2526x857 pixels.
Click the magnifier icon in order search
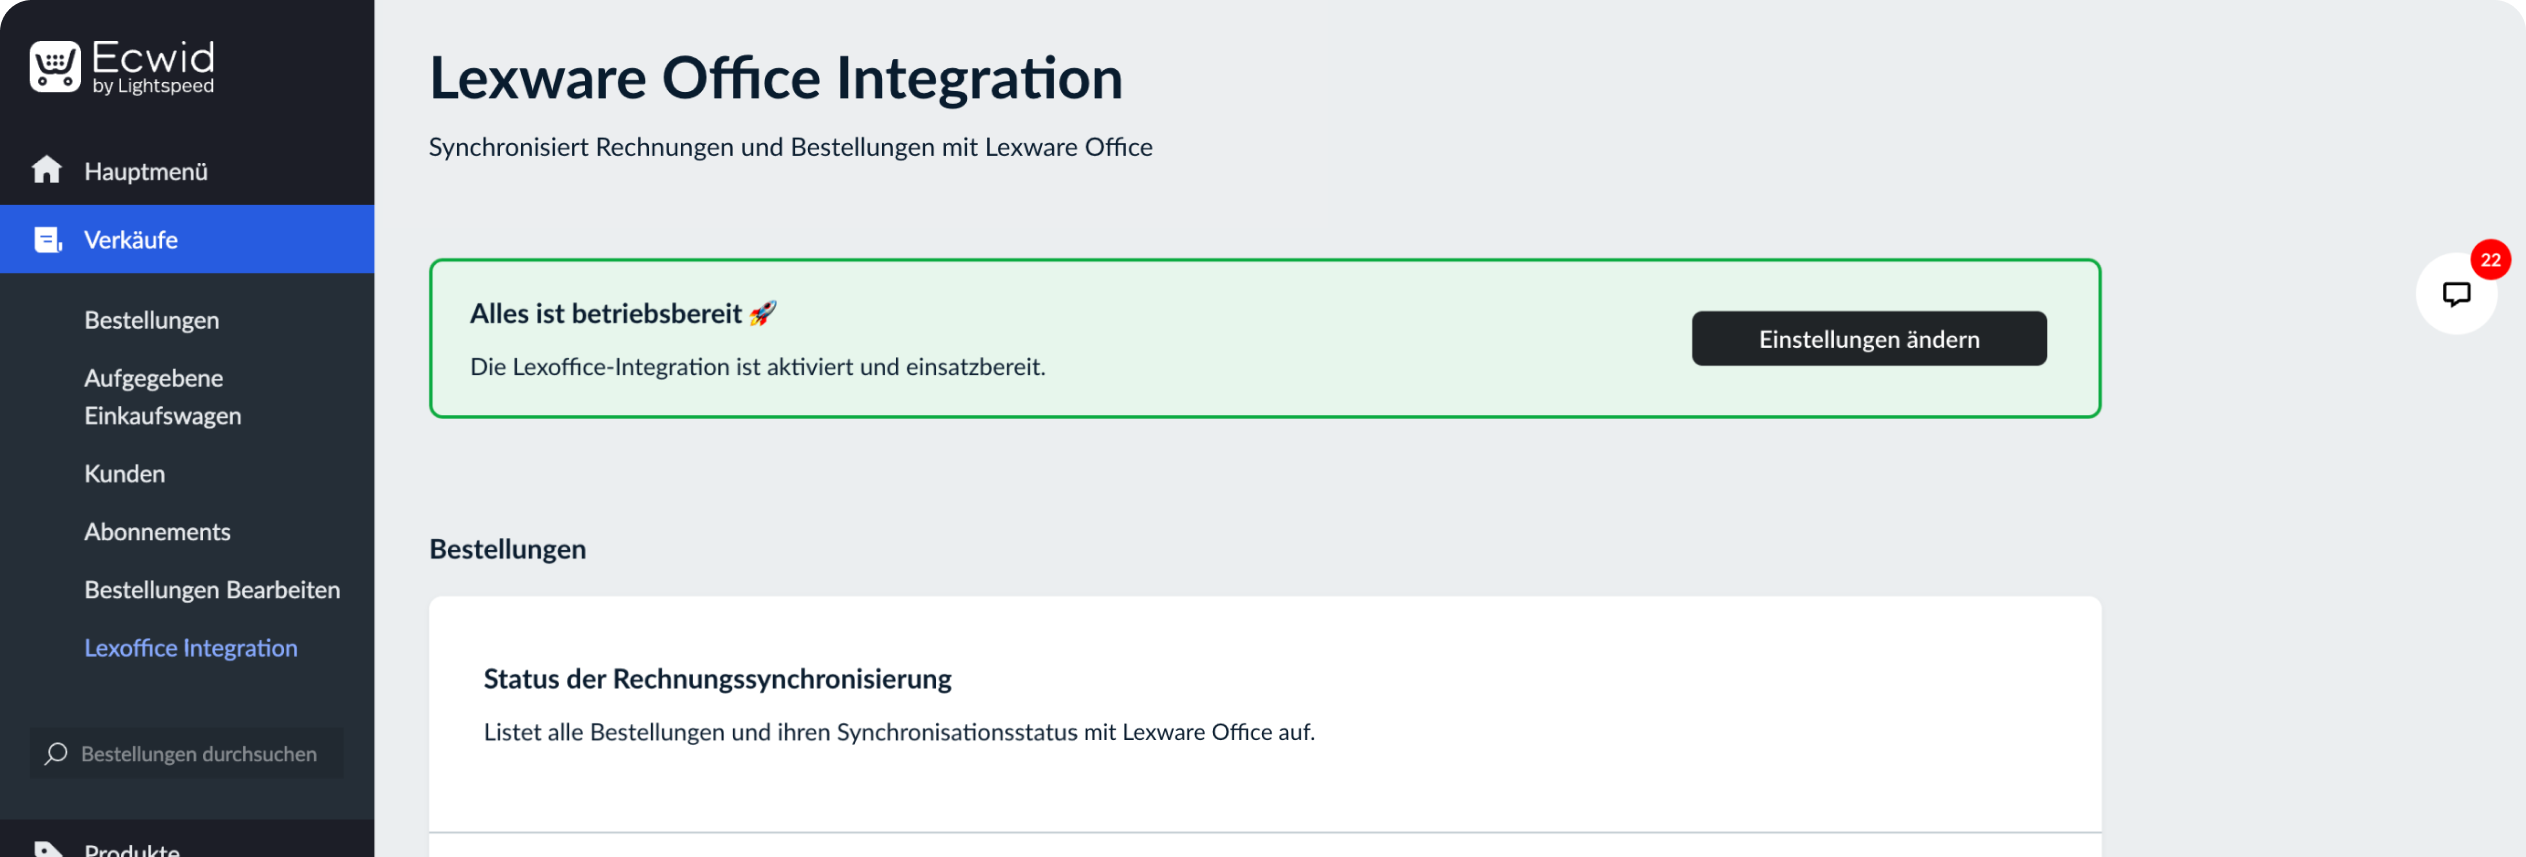(x=56, y=753)
